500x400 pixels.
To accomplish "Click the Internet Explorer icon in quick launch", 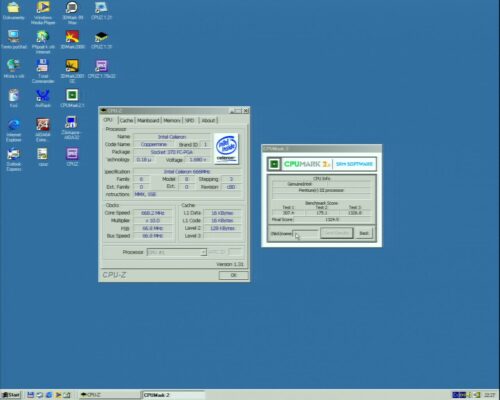I will pyautogui.click(x=49, y=395).
